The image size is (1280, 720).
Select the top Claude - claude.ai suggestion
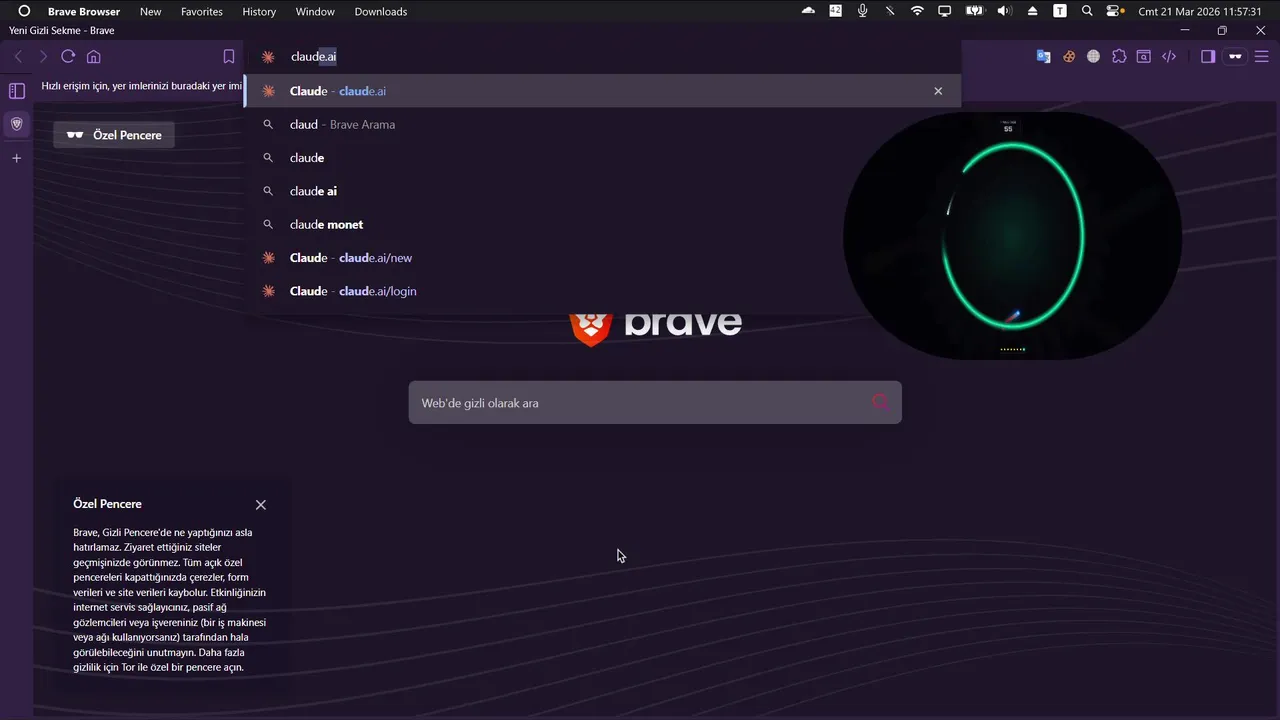603,91
